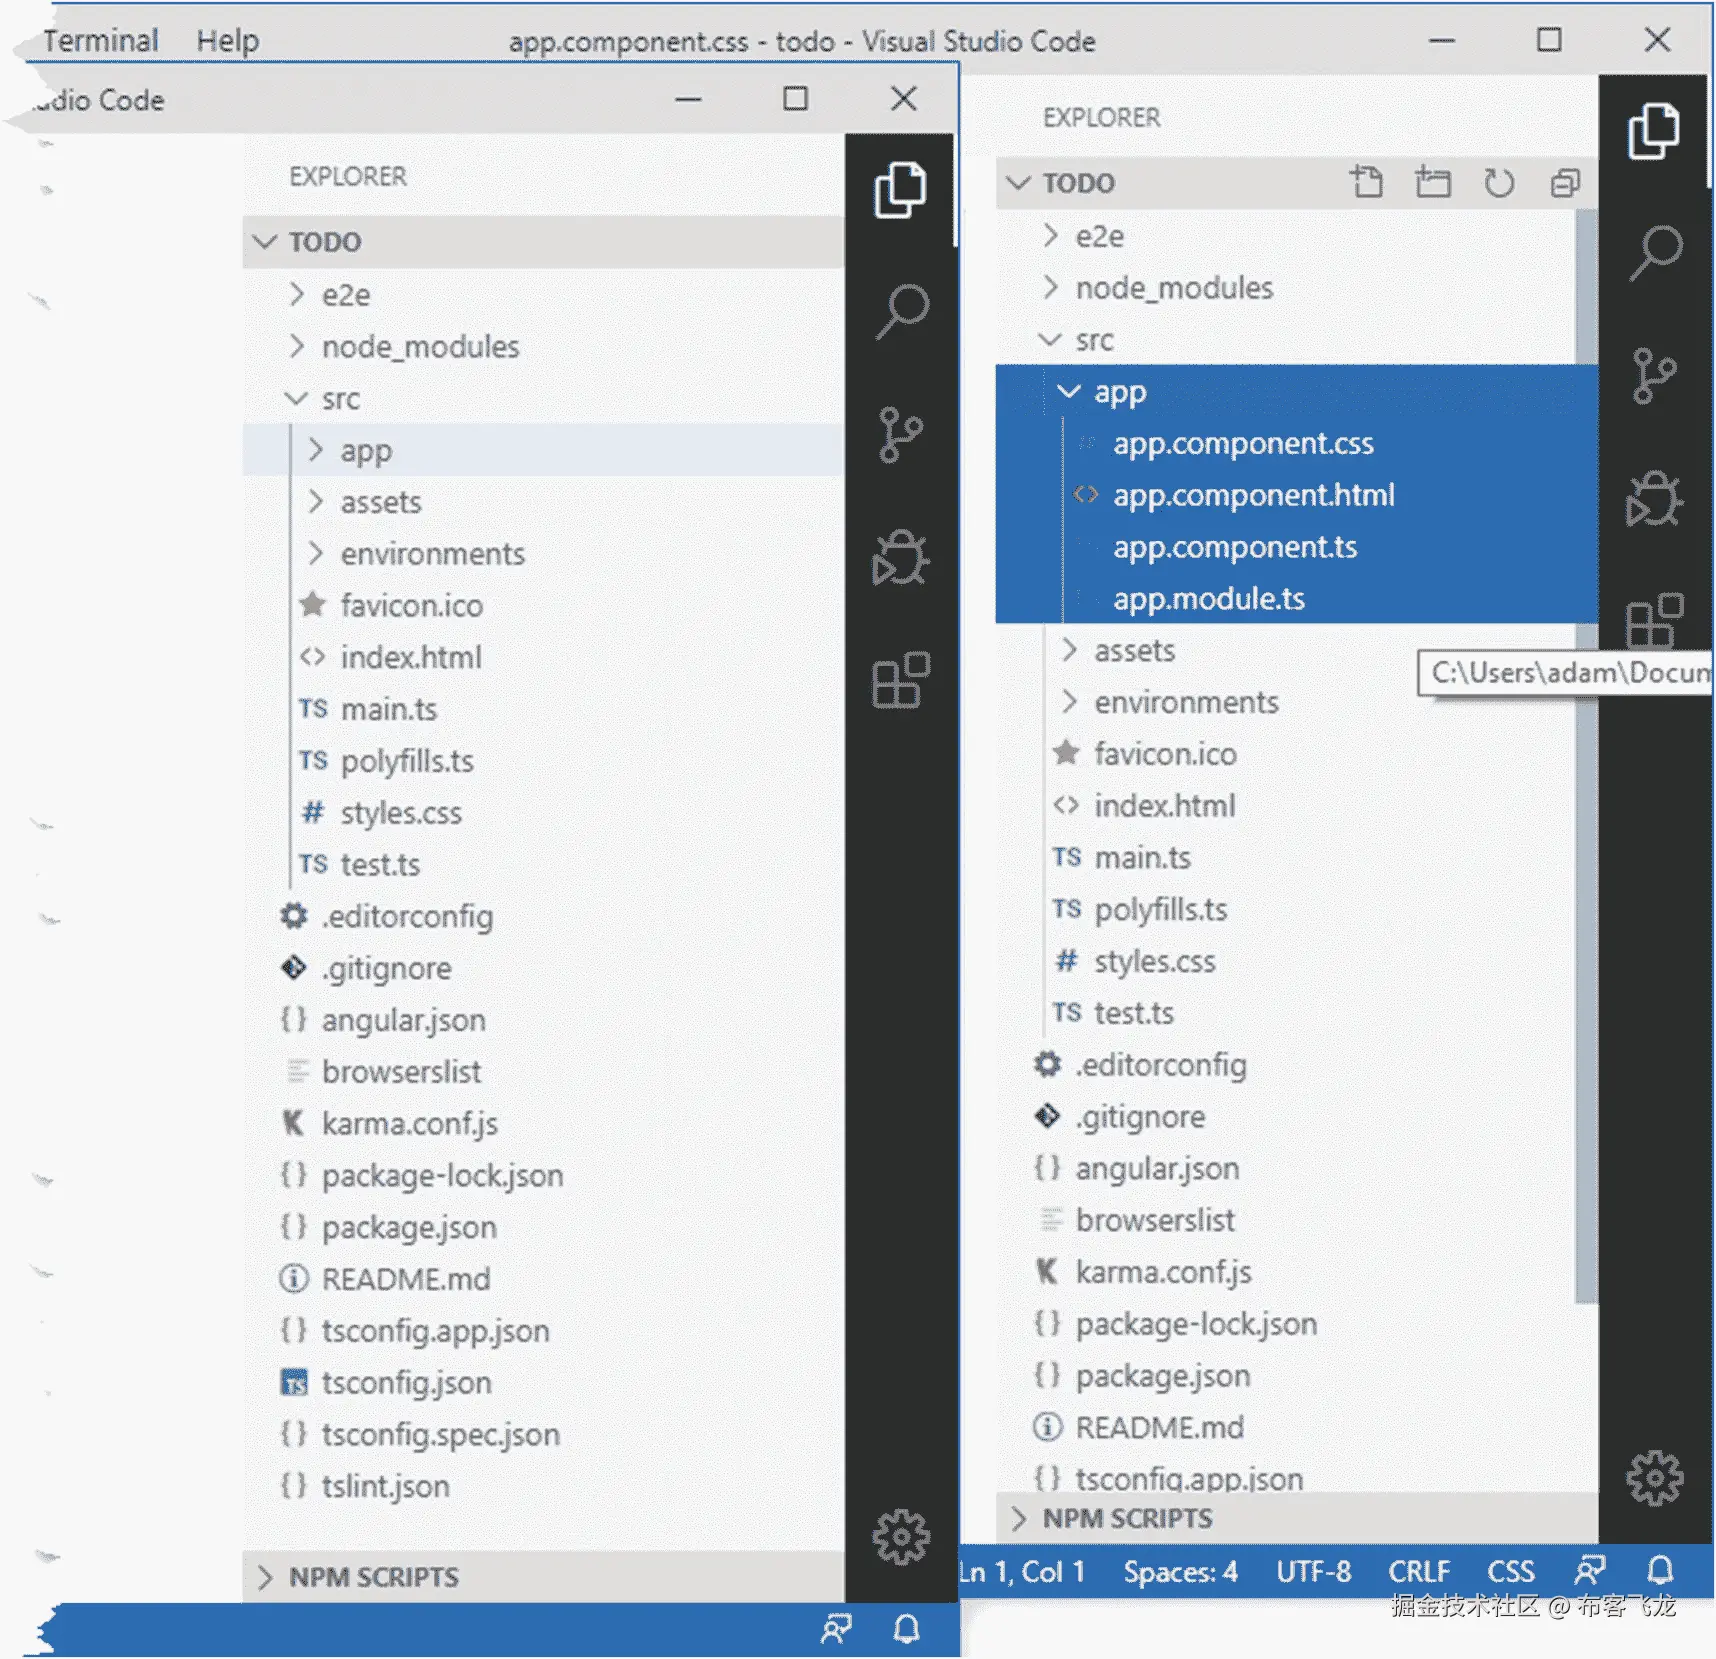Click New File icon in TODO header
This screenshot has width=1716, height=1659.
[1366, 183]
